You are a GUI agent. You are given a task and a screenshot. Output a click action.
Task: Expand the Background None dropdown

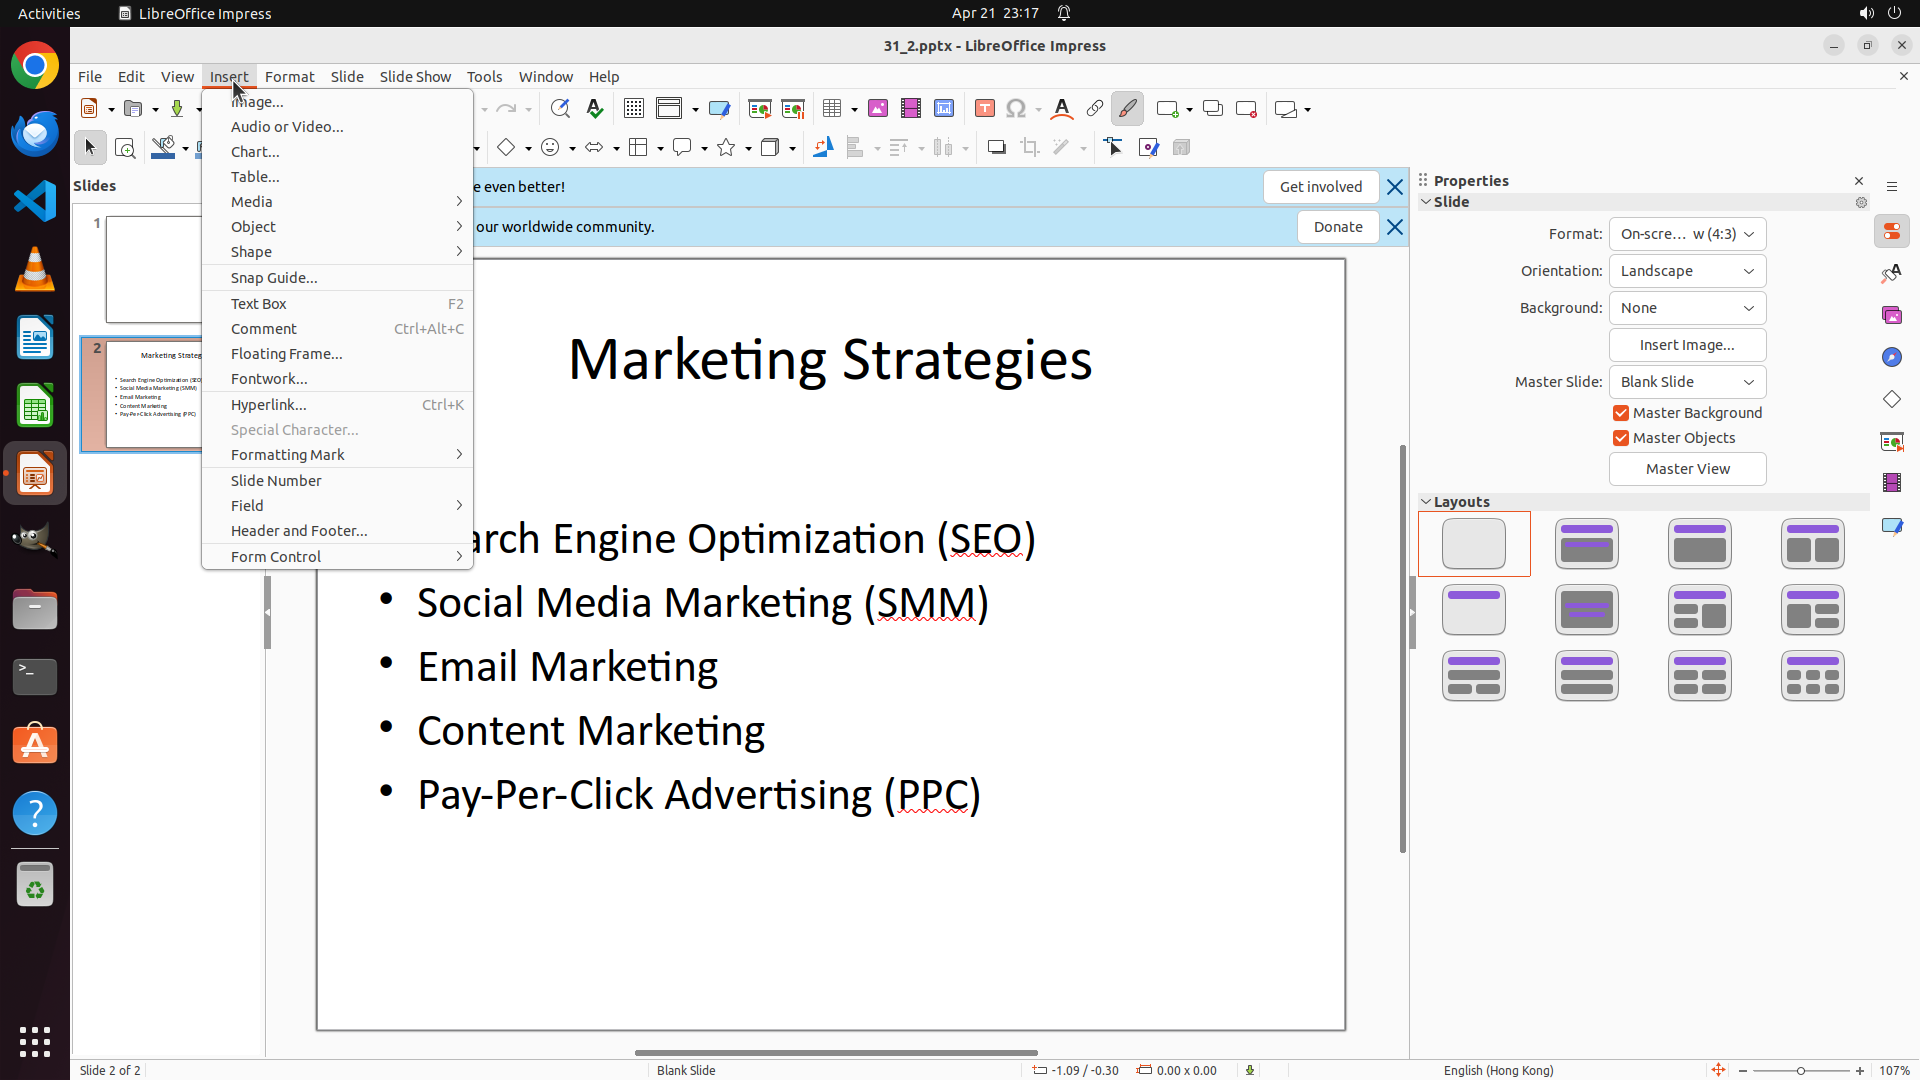(1687, 308)
